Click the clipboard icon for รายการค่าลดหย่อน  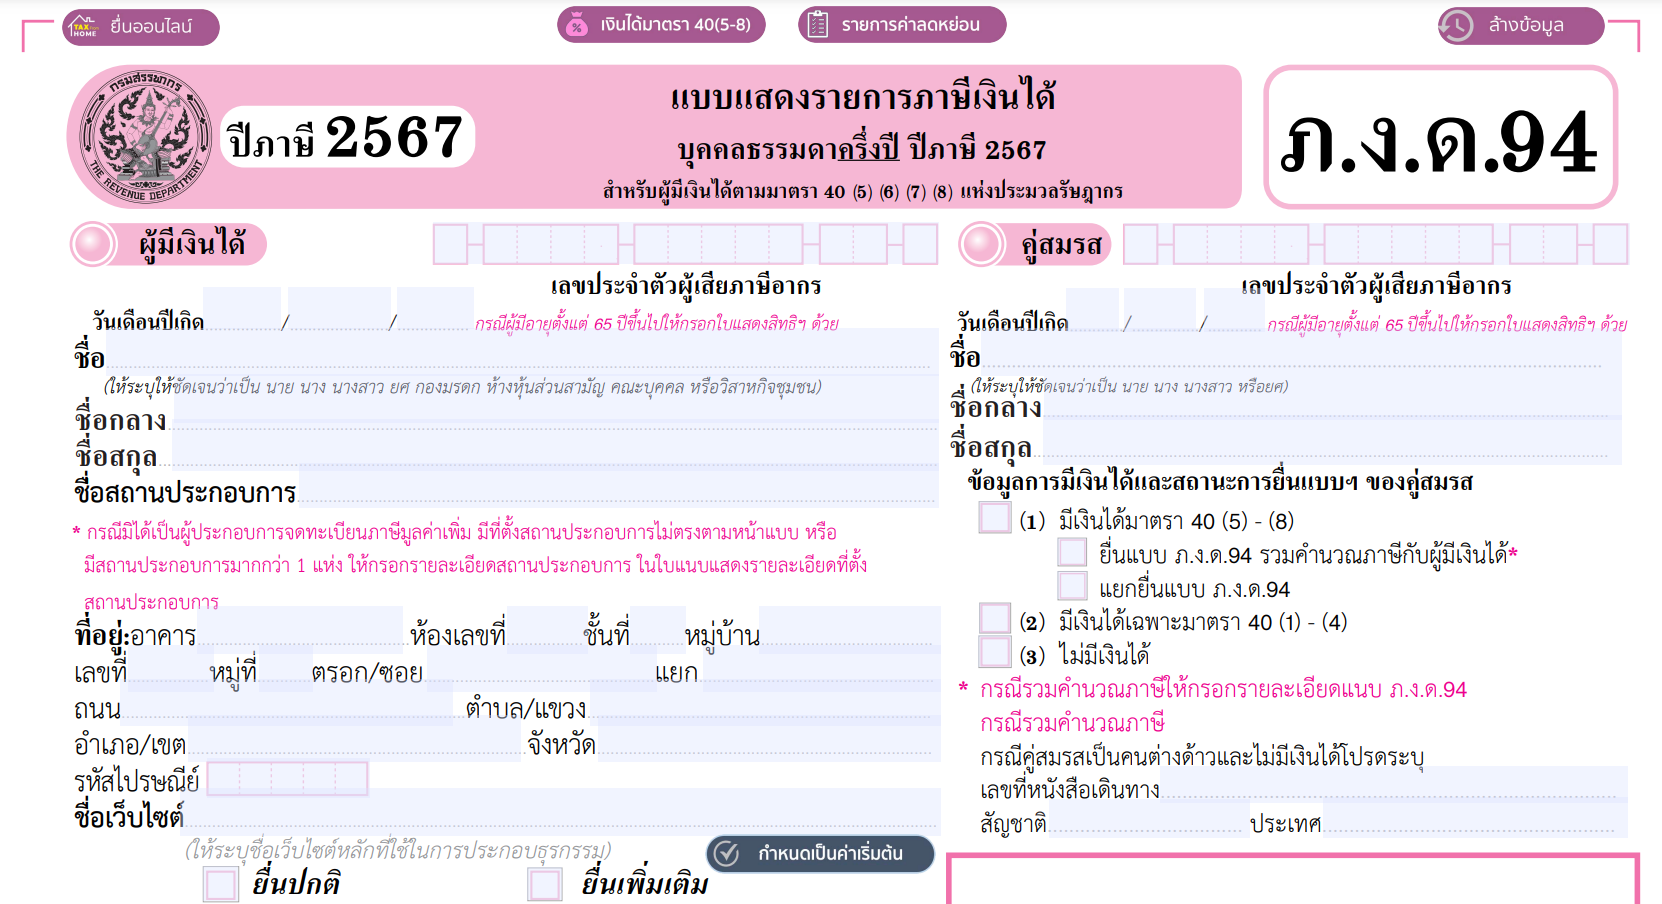(x=817, y=25)
